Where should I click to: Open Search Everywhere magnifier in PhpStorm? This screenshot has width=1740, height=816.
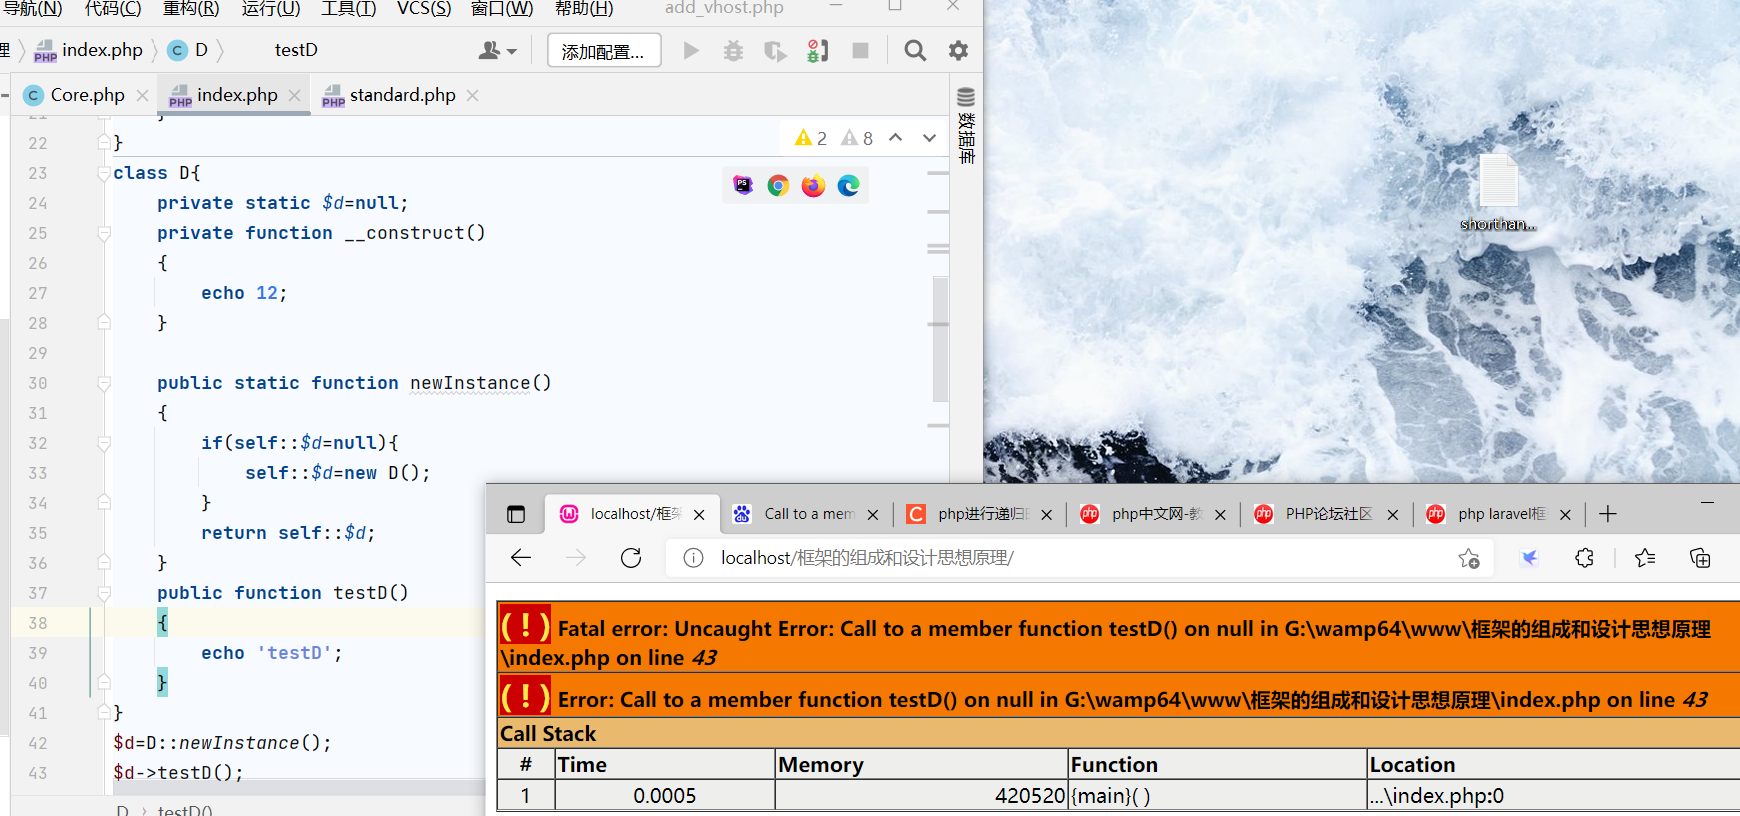[915, 50]
